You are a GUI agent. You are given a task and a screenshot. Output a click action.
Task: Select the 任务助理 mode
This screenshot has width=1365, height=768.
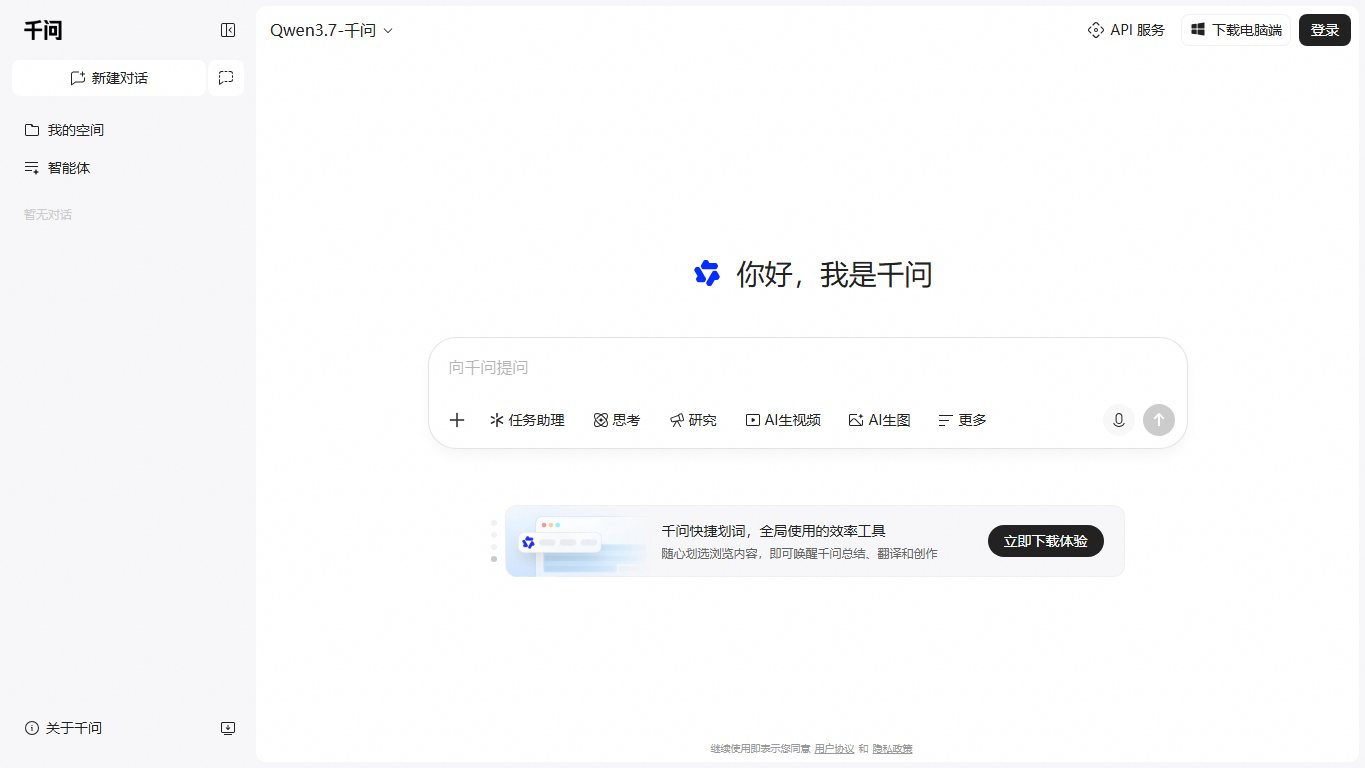[x=527, y=420]
